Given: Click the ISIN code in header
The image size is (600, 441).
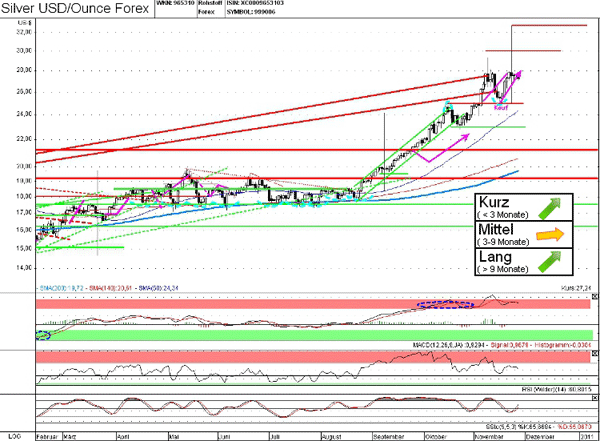Looking at the screenshot, I should pyautogui.click(x=268, y=5).
